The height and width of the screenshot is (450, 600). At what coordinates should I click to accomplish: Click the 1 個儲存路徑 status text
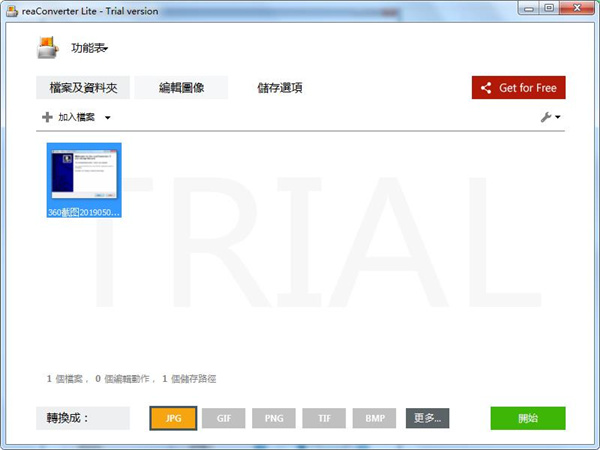click(x=189, y=379)
